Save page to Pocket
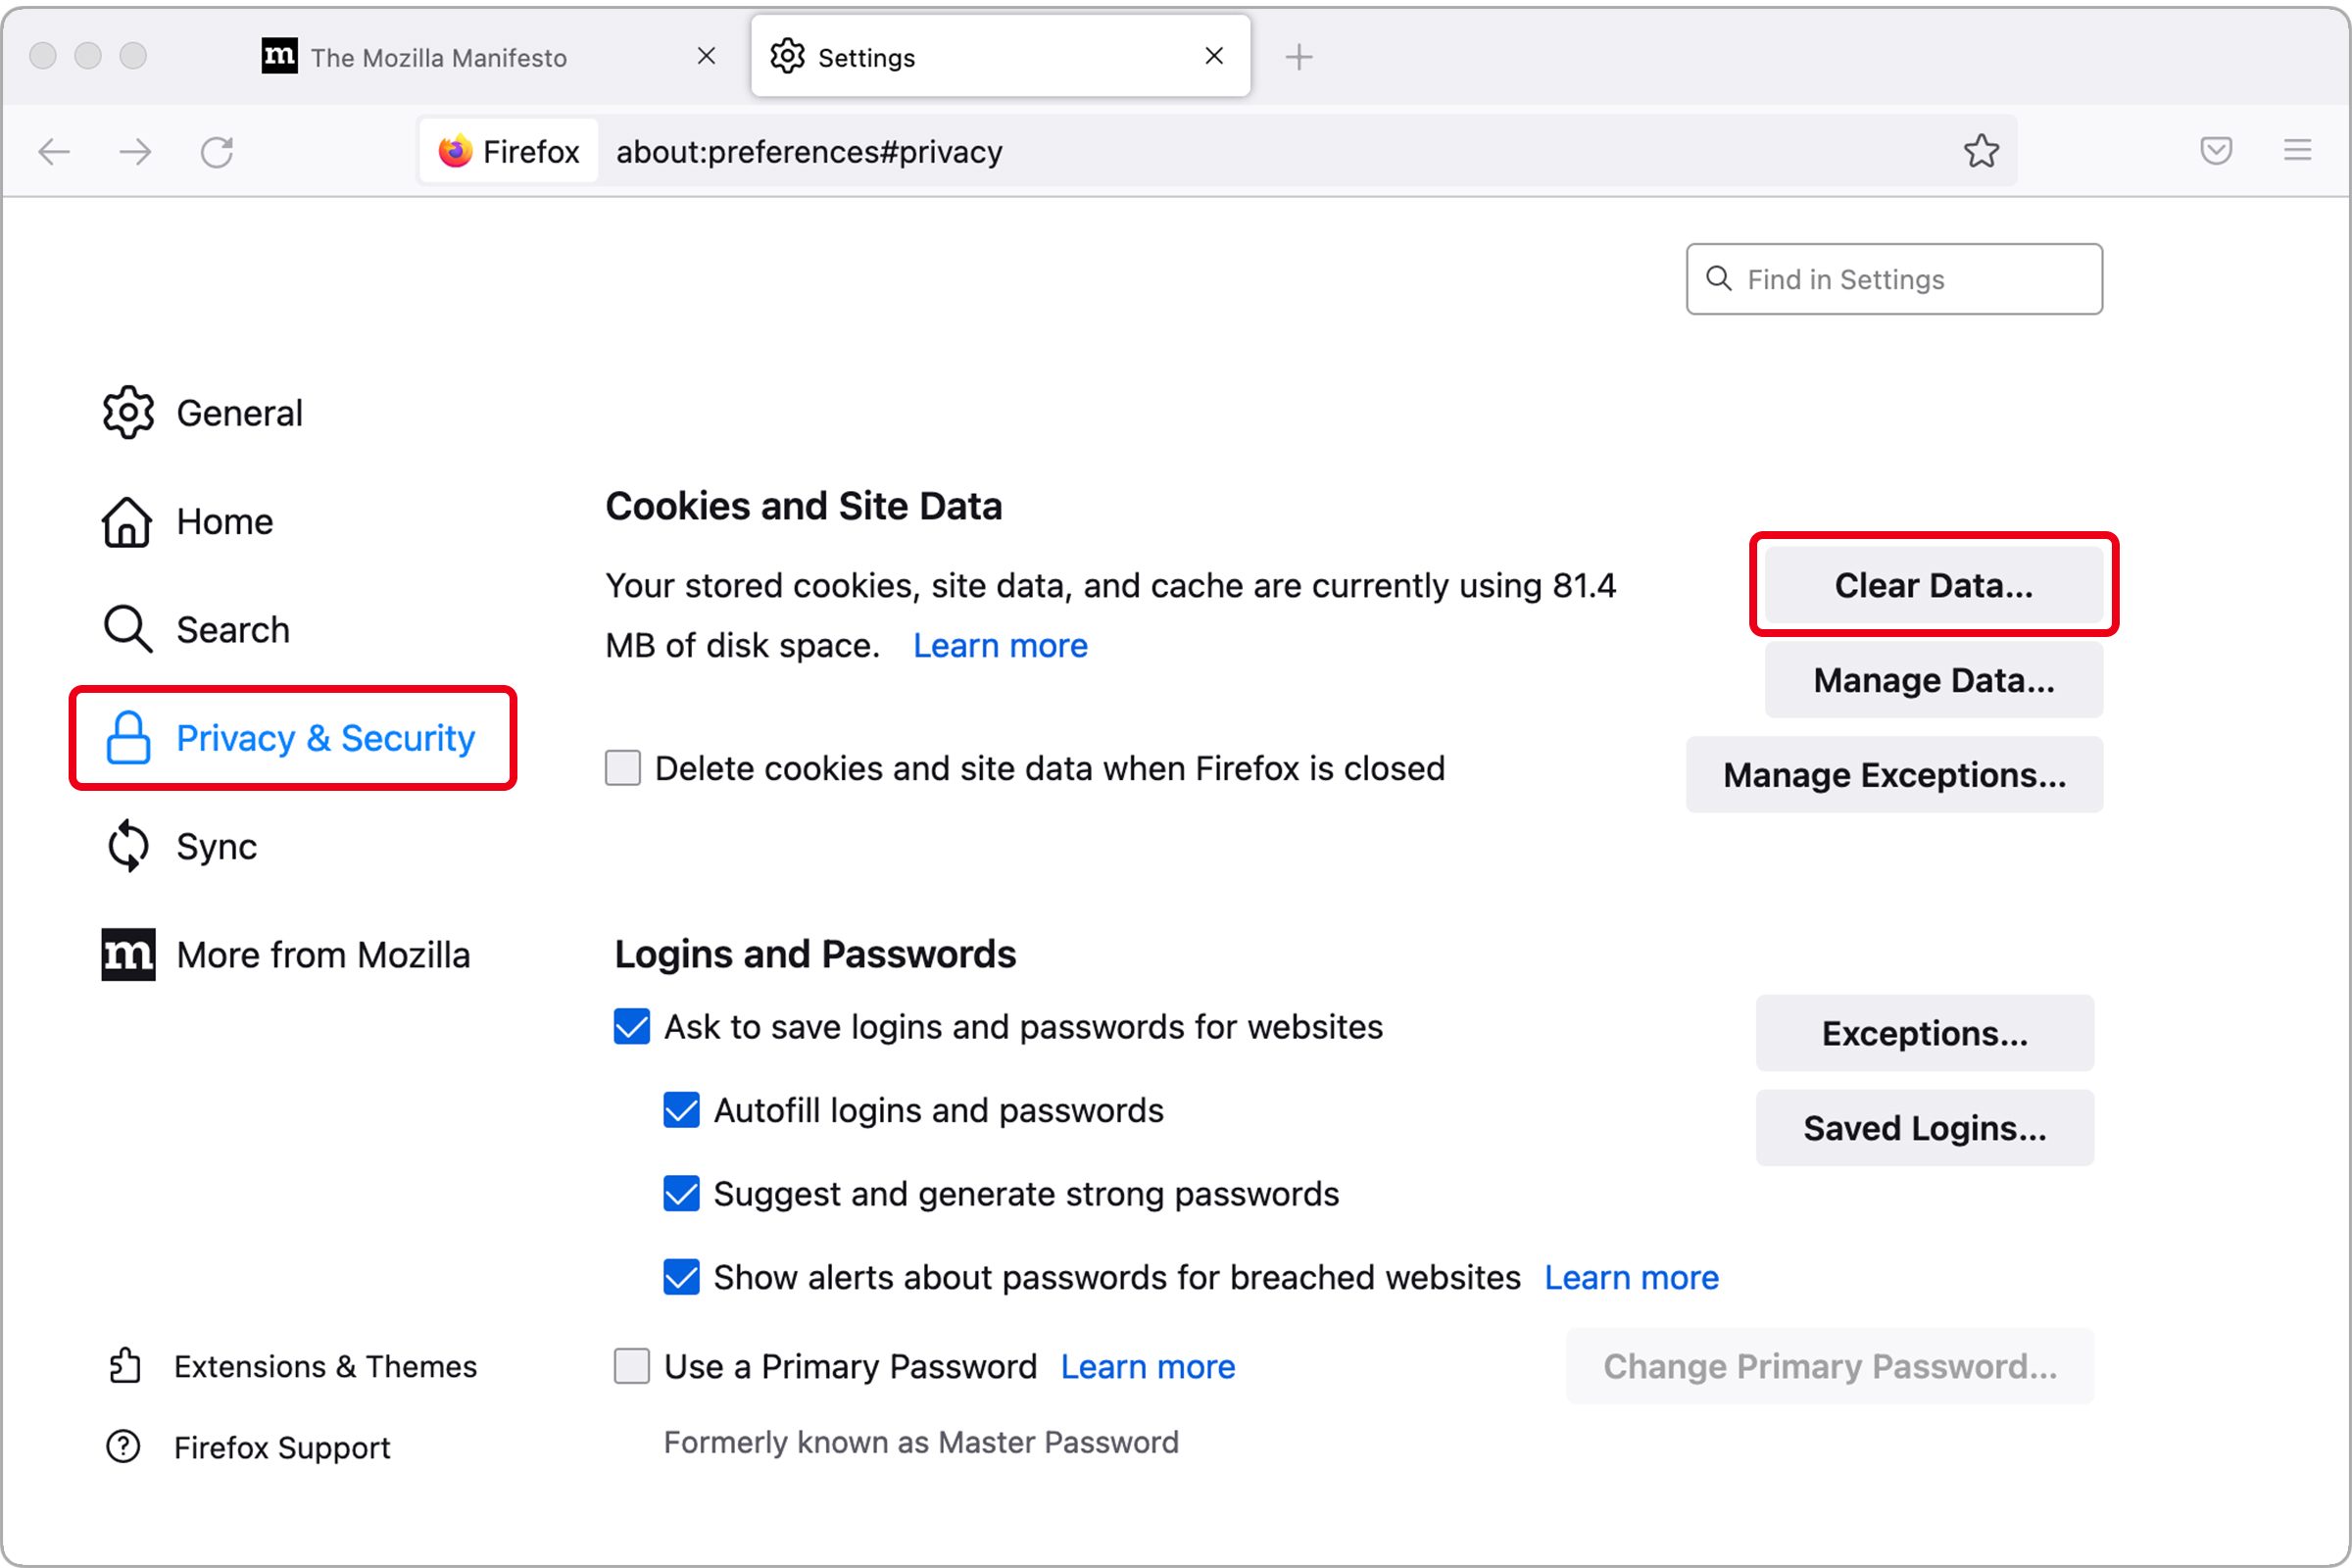This screenshot has height=1568, width=2352. [2216, 151]
